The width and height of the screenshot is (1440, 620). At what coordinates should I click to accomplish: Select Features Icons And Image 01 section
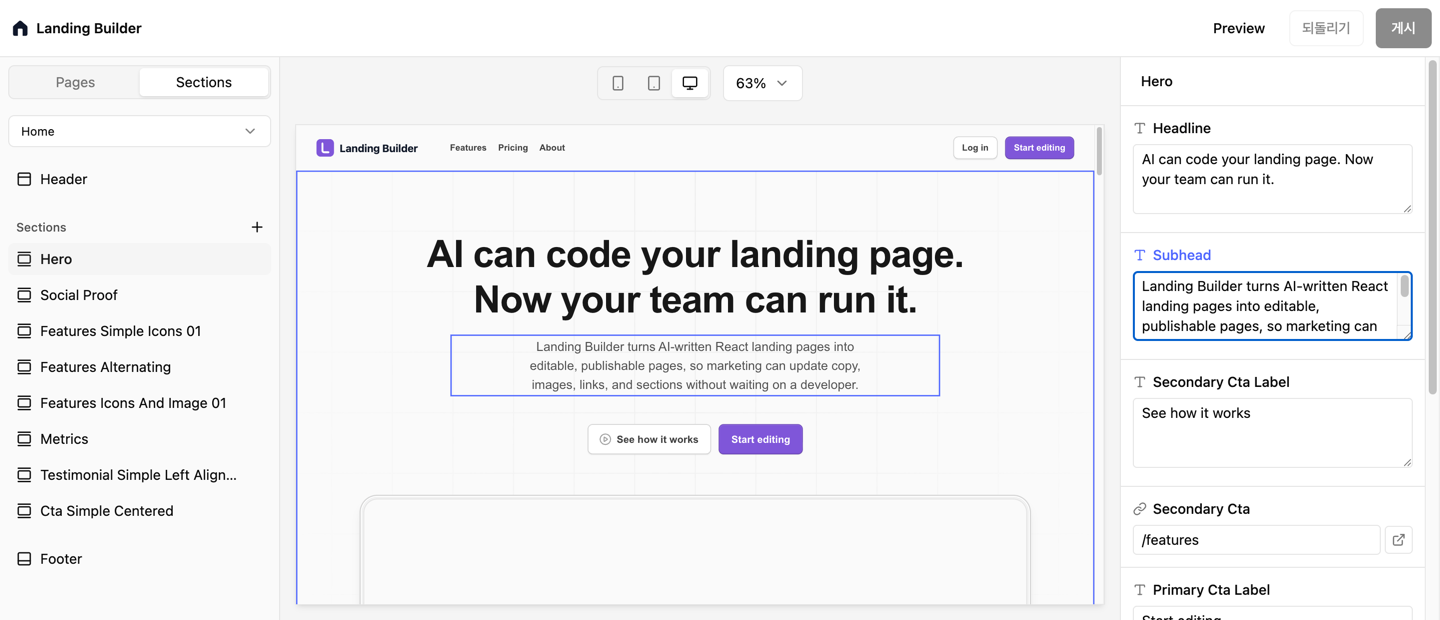click(x=139, y=403)
